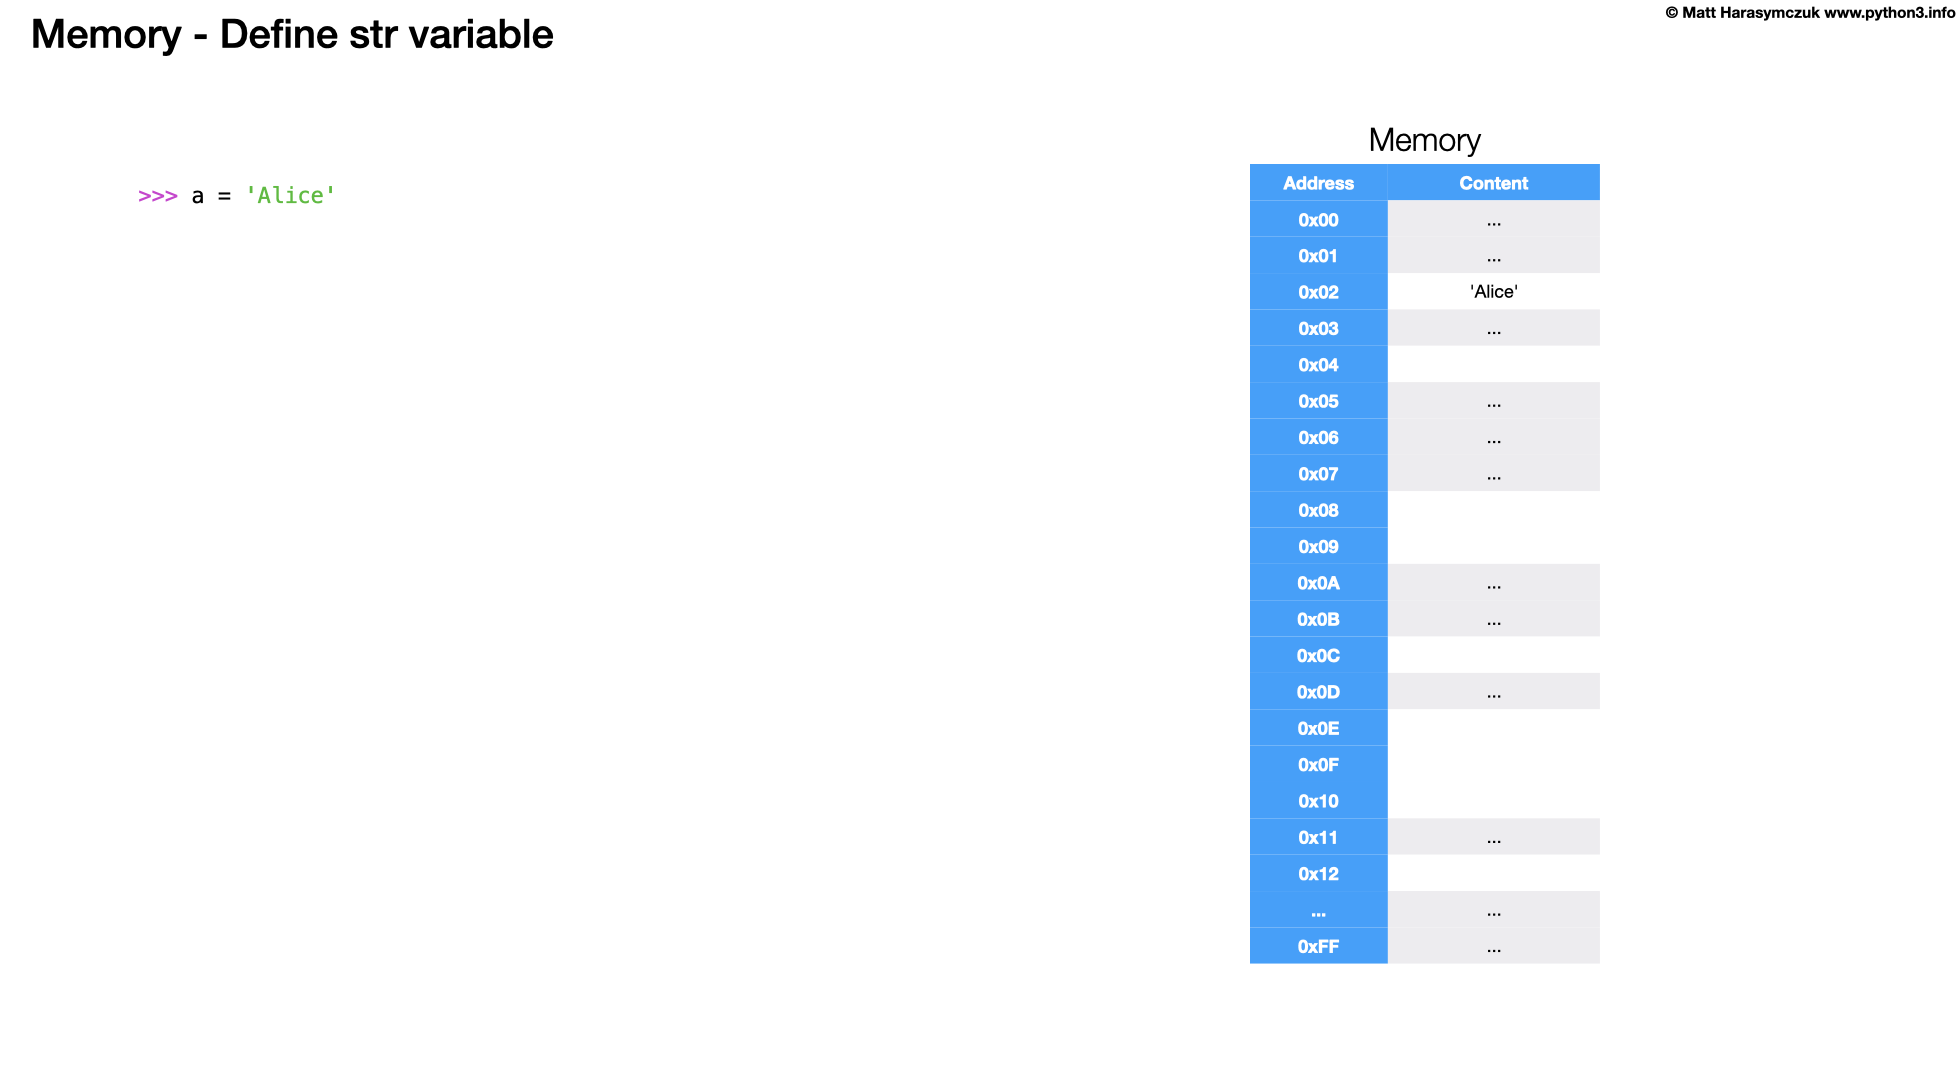Click address cell 0x0F
Screen dimensions: 1960x1080
[x=1318, y=765]
